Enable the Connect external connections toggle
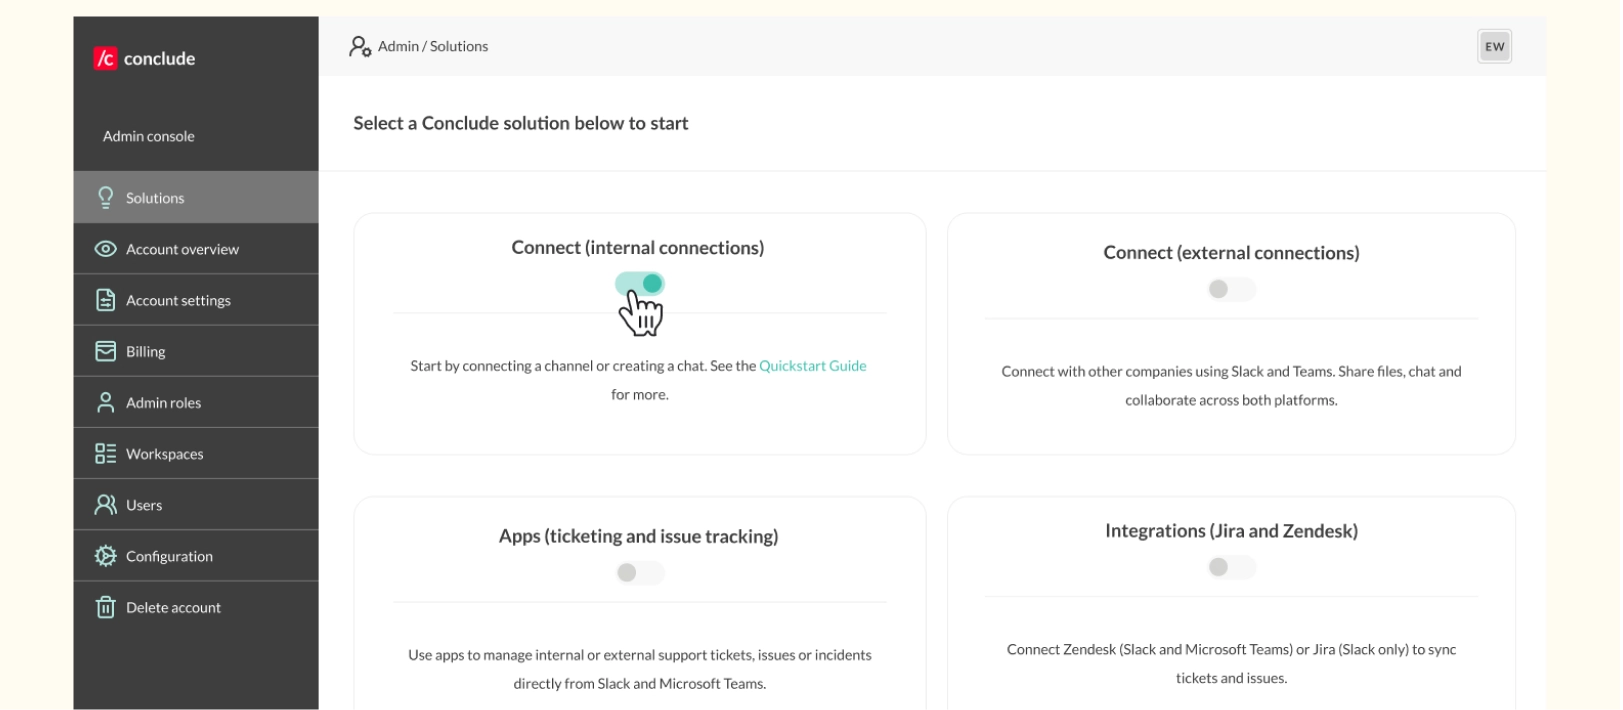1623x710 pixels. [1231, 289]
